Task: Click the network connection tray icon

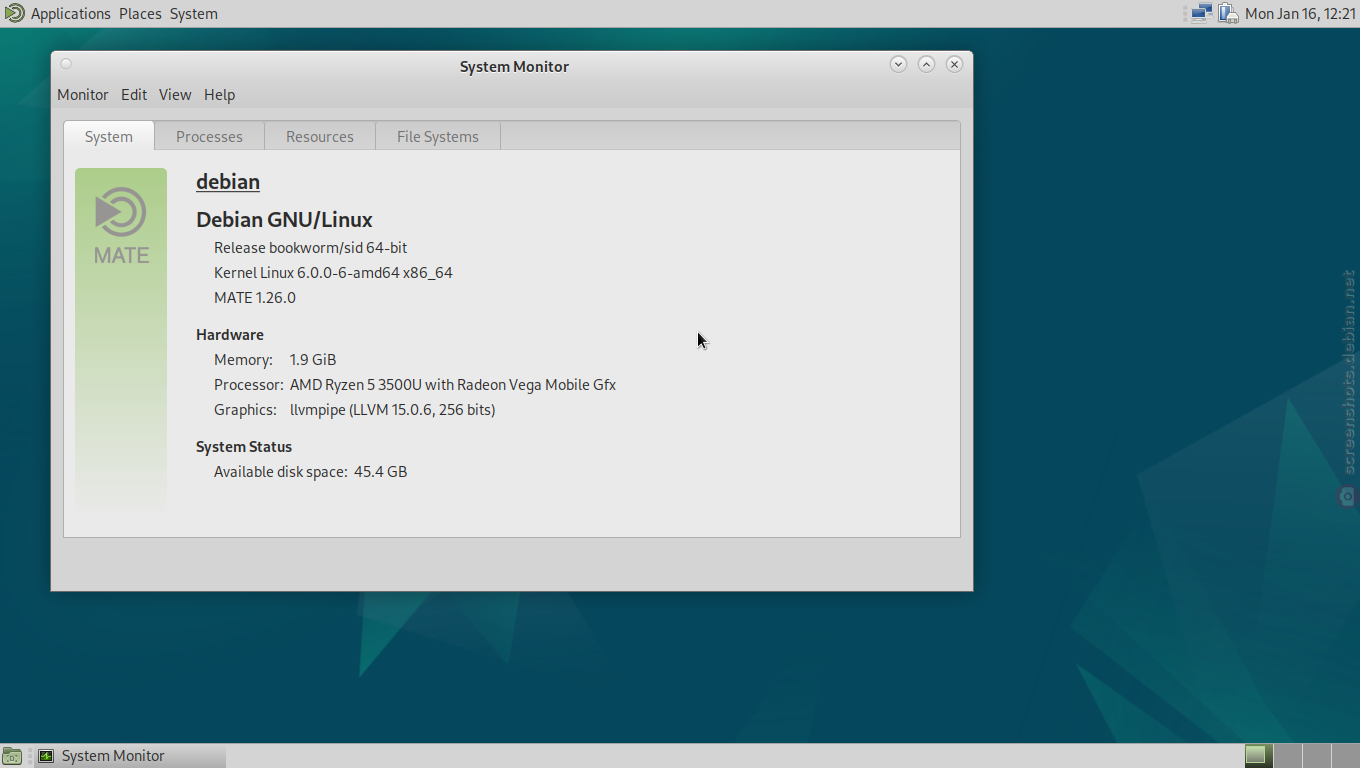Action: click(x=1201, y=14)
